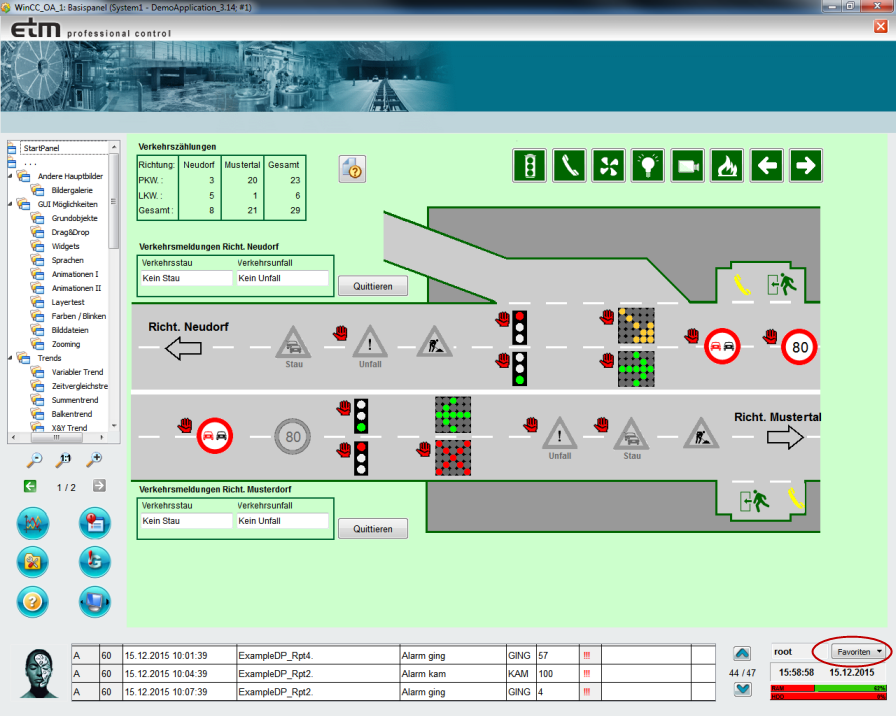
Task: Open the emergency phone view icon
Action: (569, 166)
